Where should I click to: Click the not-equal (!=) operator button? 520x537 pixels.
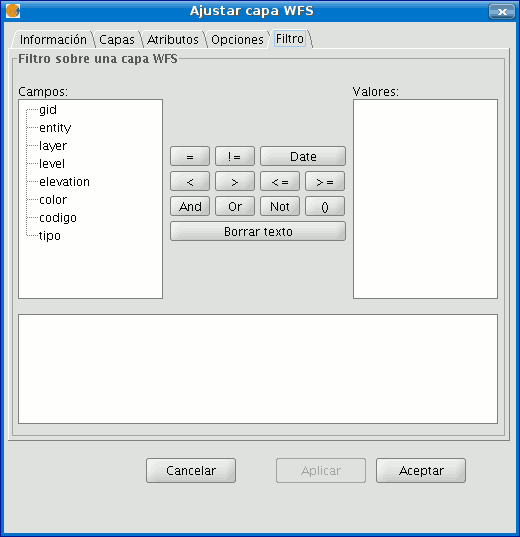coord(235,156)
